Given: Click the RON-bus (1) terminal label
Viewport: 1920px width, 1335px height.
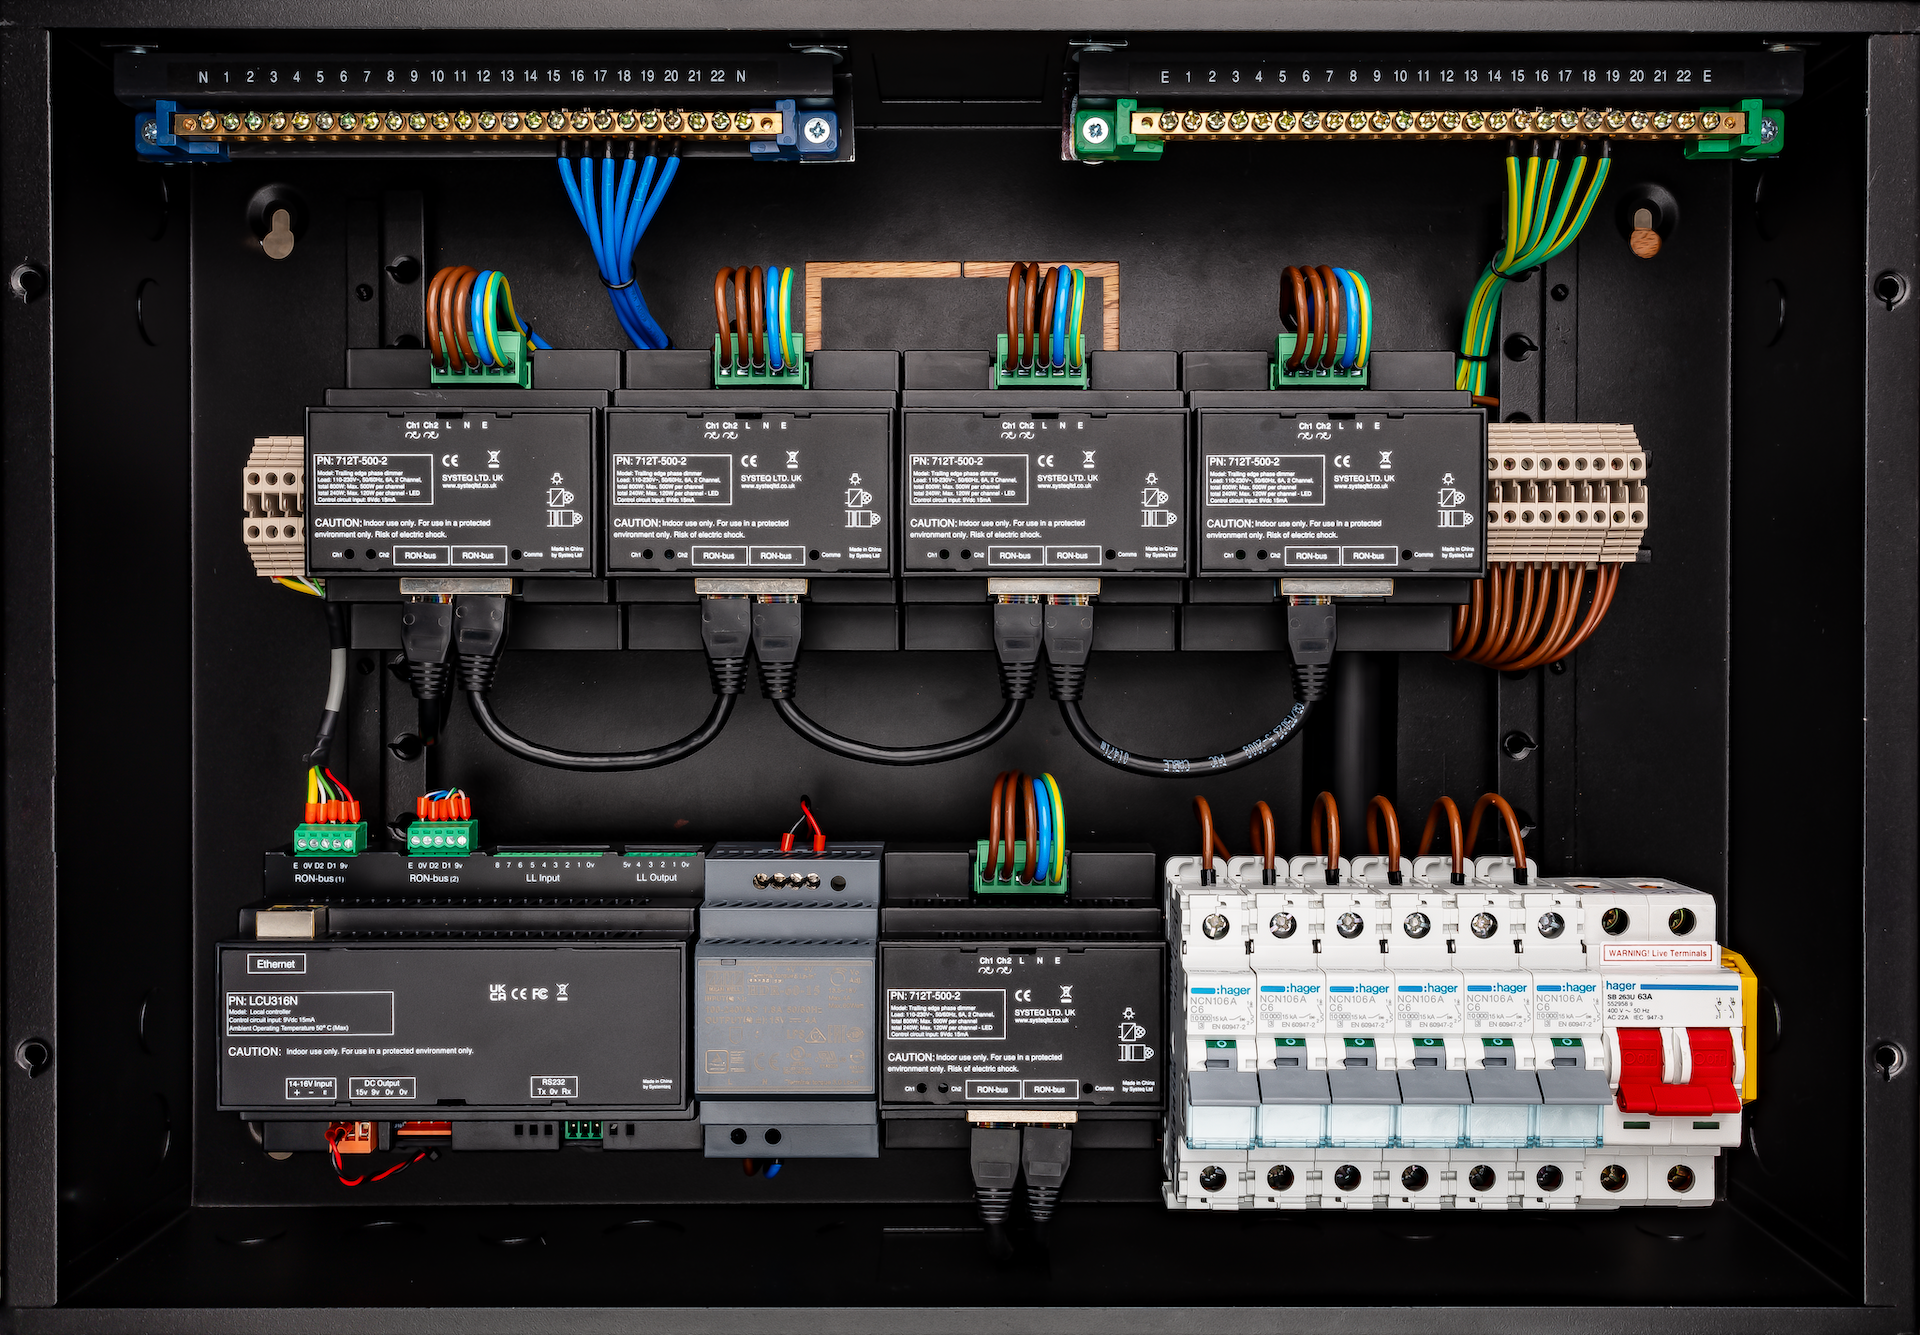Looking at the screenshot, I should (319, 879).
